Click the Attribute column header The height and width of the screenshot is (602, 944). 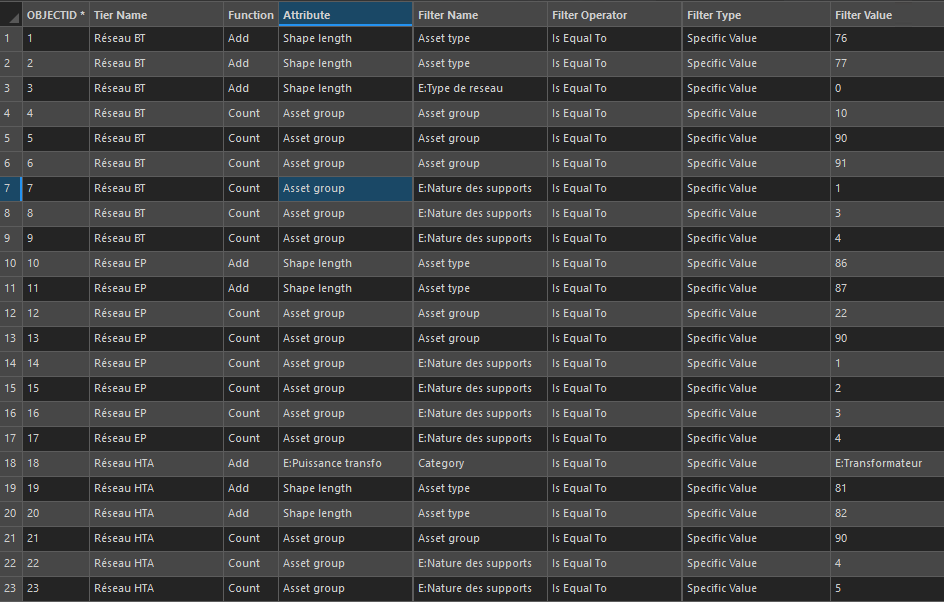[346, 15]
